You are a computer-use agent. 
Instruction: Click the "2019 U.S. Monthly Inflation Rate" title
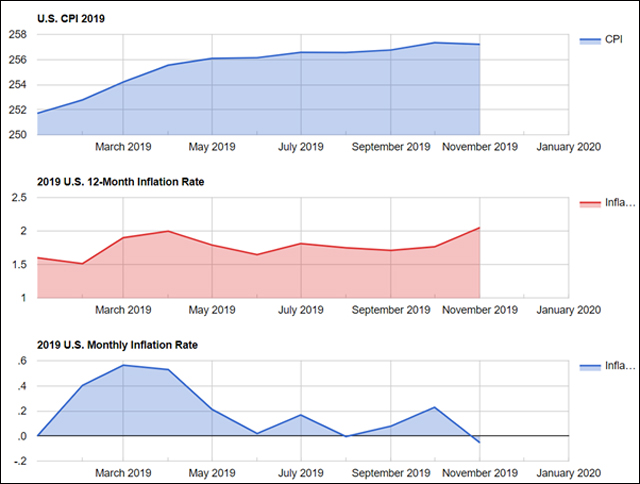pyautogui.click(x=117, y=345)
